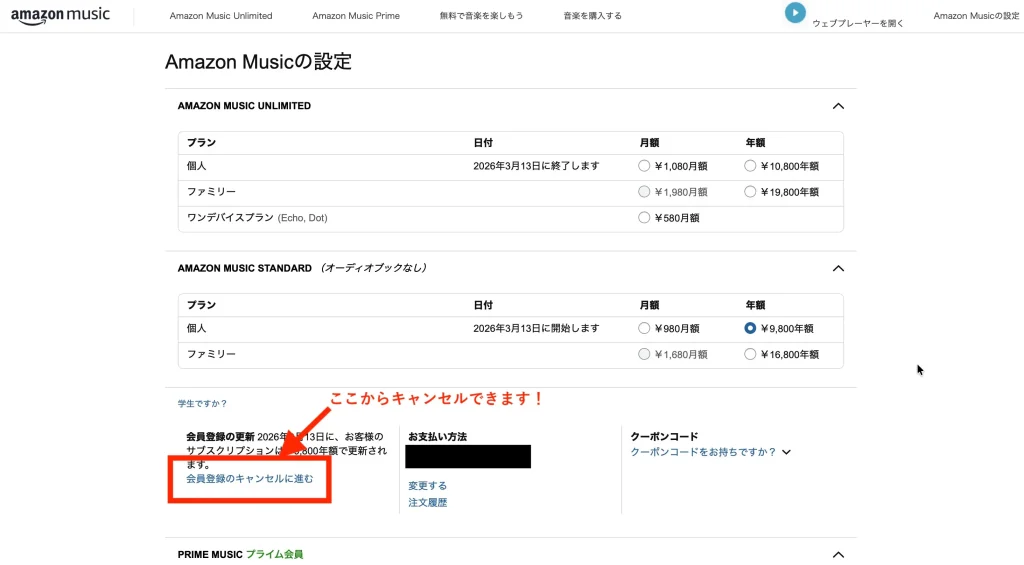1024x565 pixels.
Task: Select Unlimited 個人 ¥1,080 monthly radio
Action: (x=645, y=166)
